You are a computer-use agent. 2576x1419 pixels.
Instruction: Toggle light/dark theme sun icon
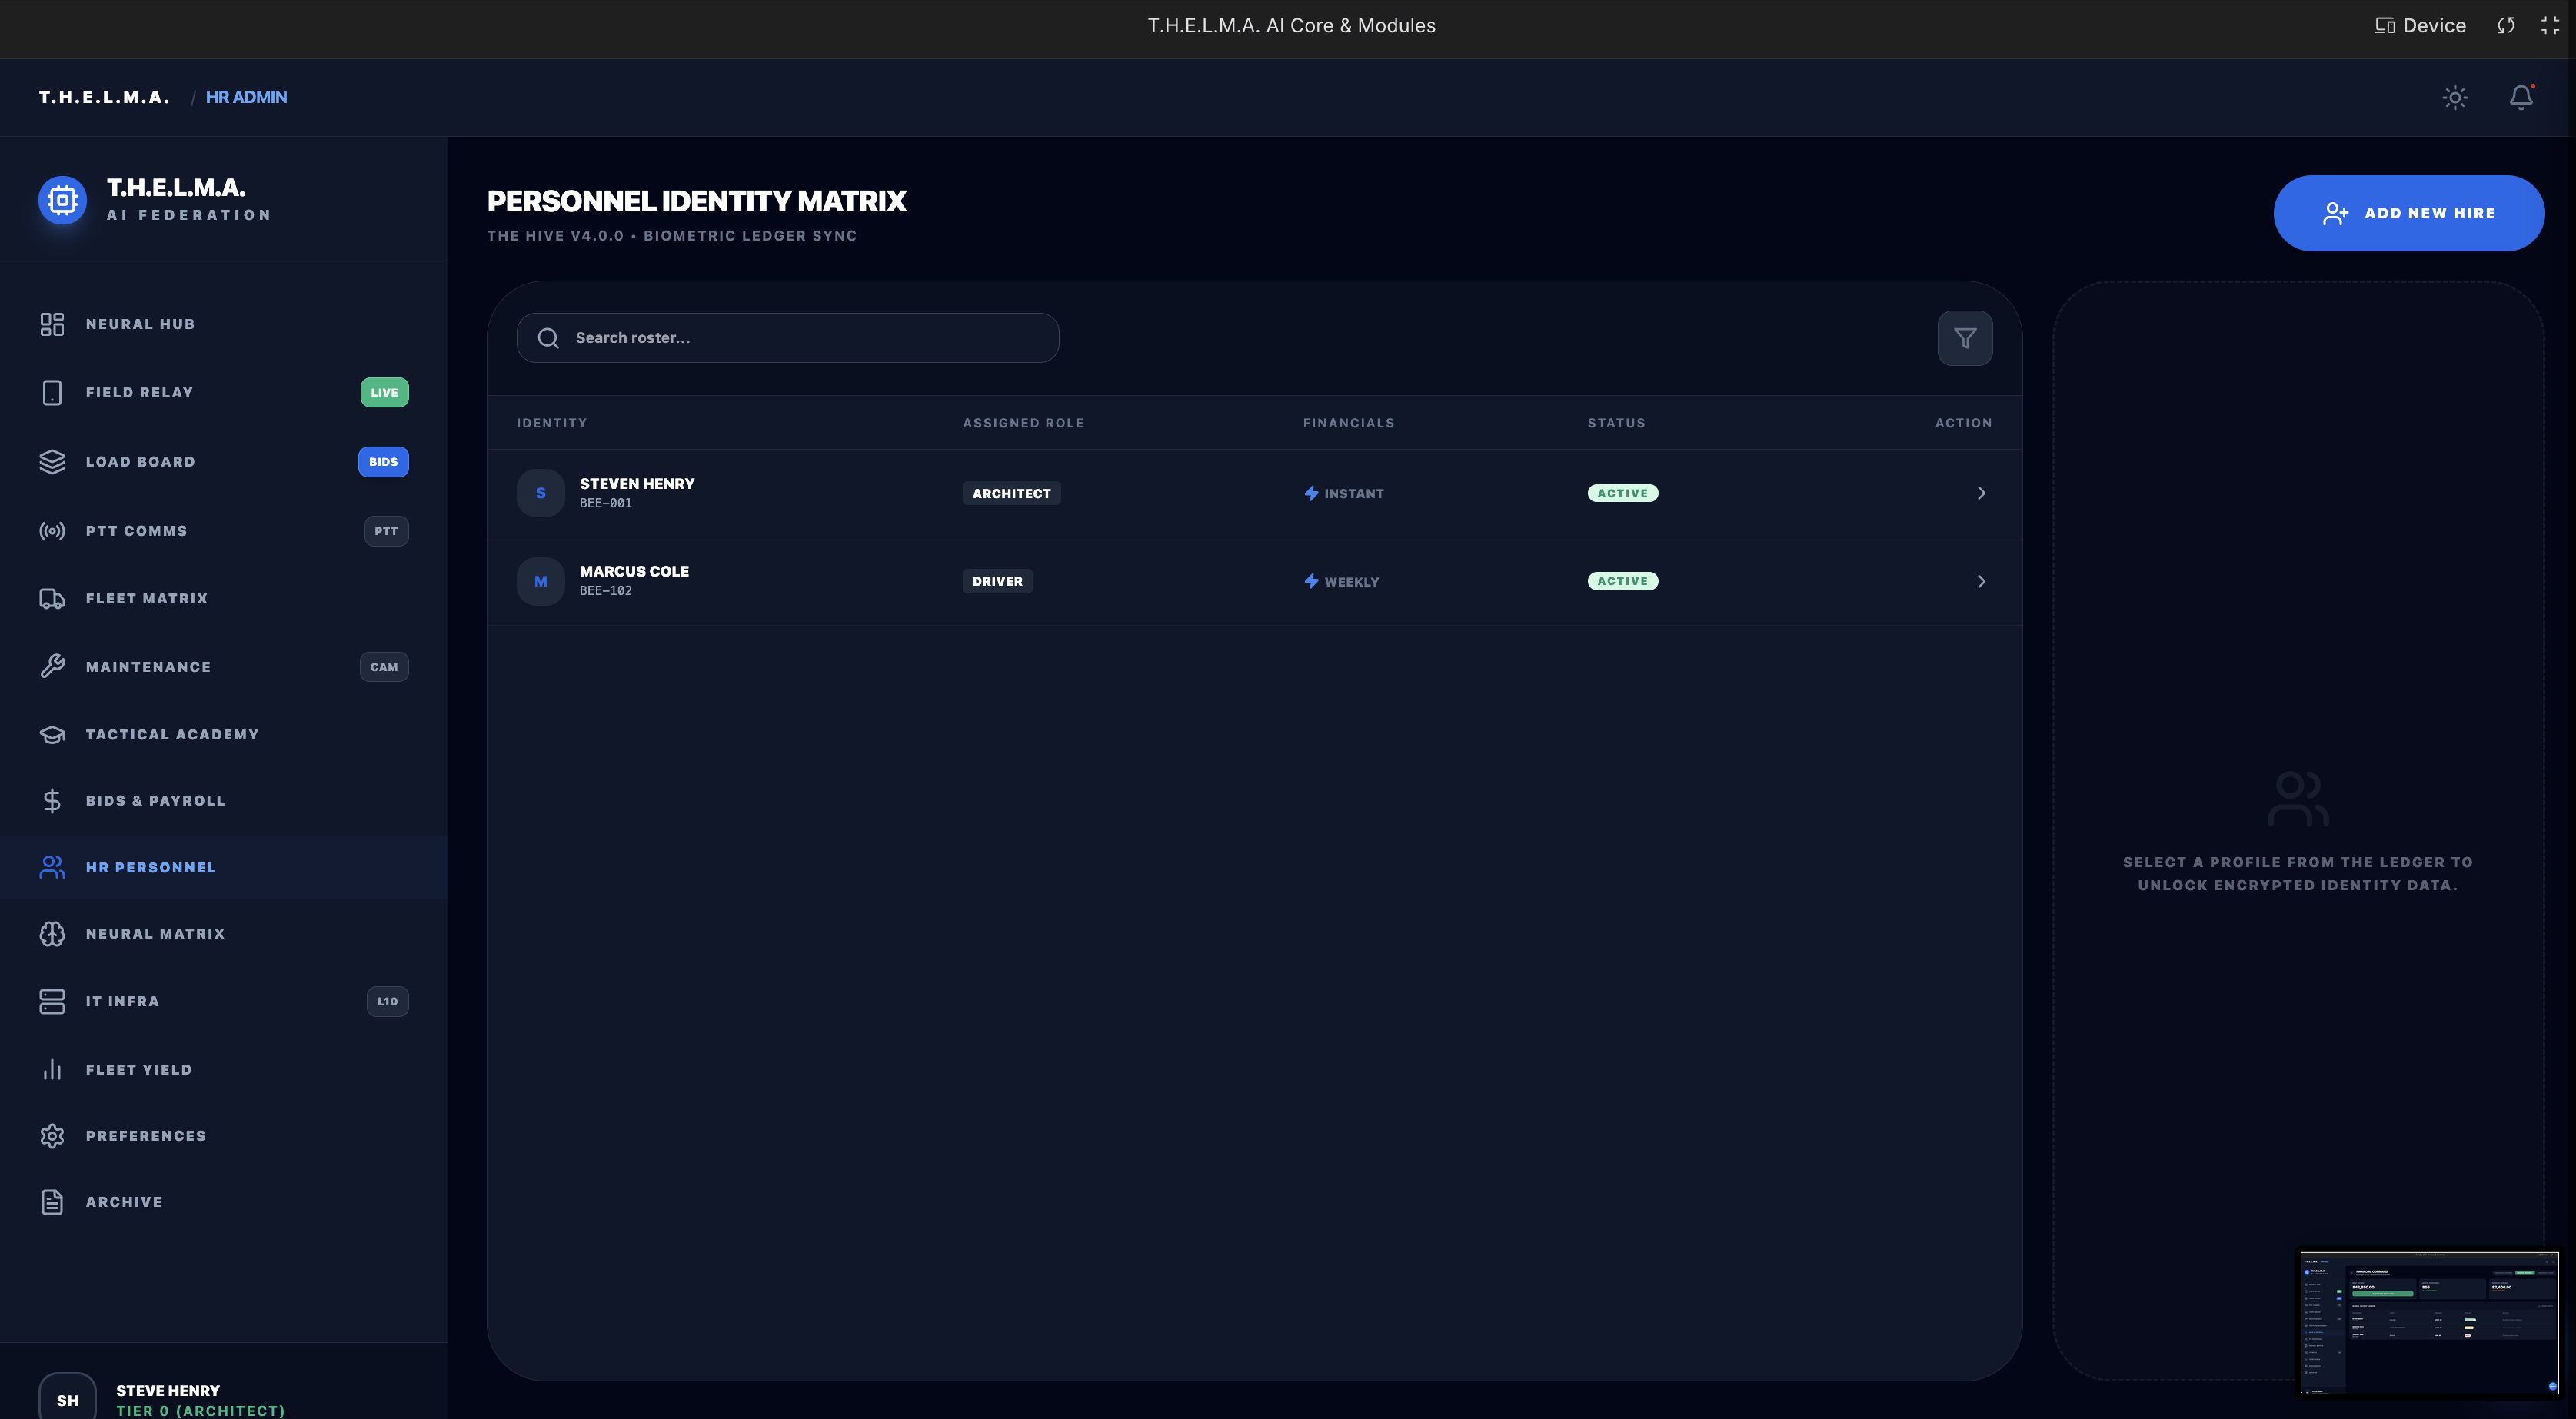click(2455, 97)
